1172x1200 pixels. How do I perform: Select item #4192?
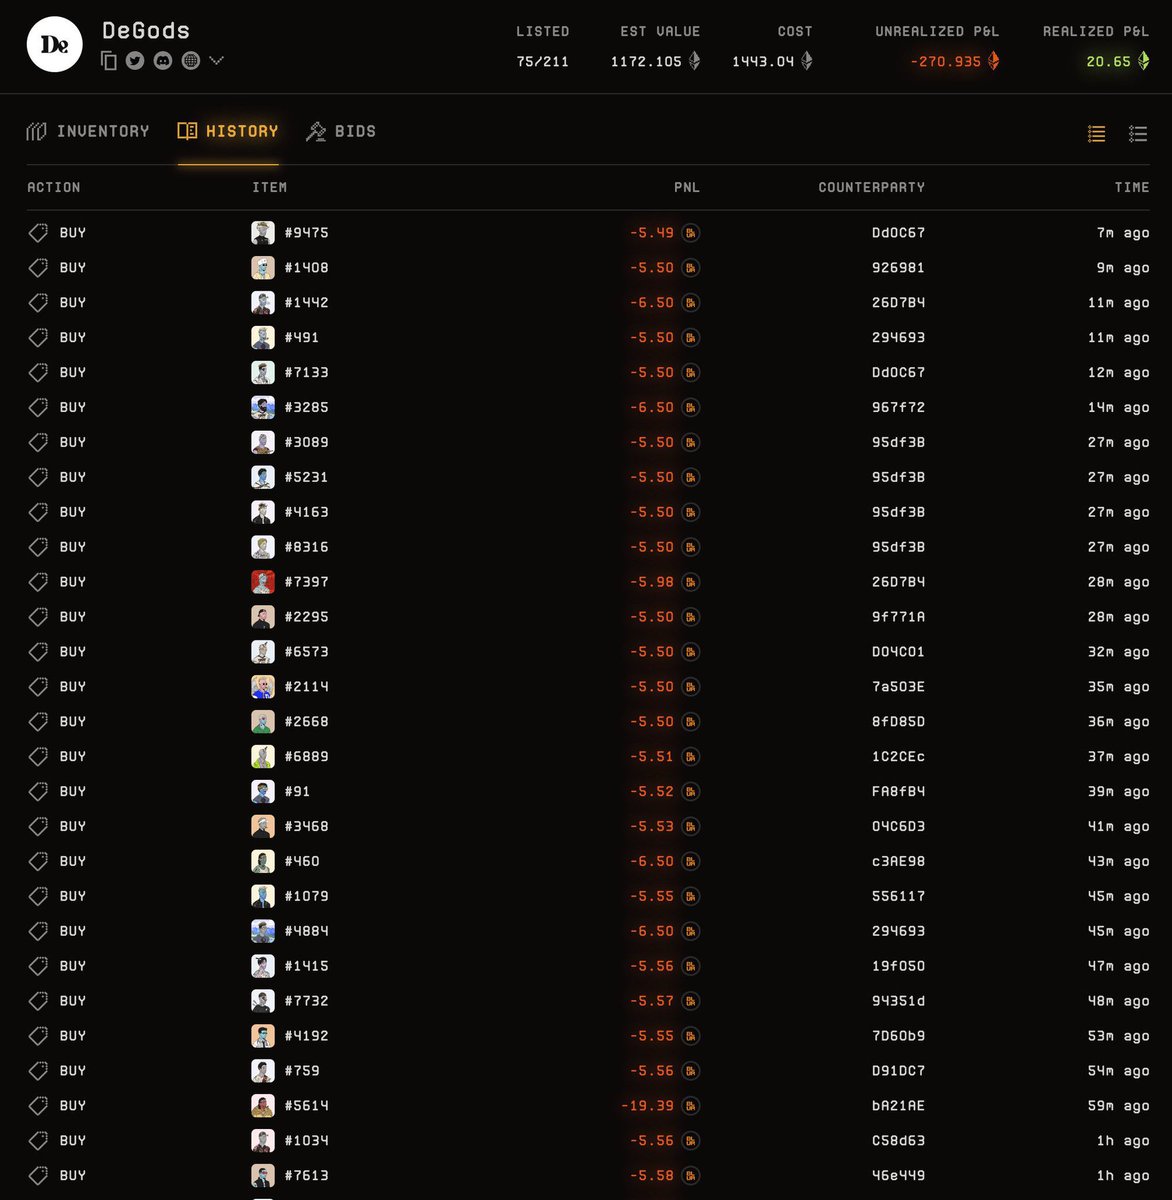coord(306,1036)
